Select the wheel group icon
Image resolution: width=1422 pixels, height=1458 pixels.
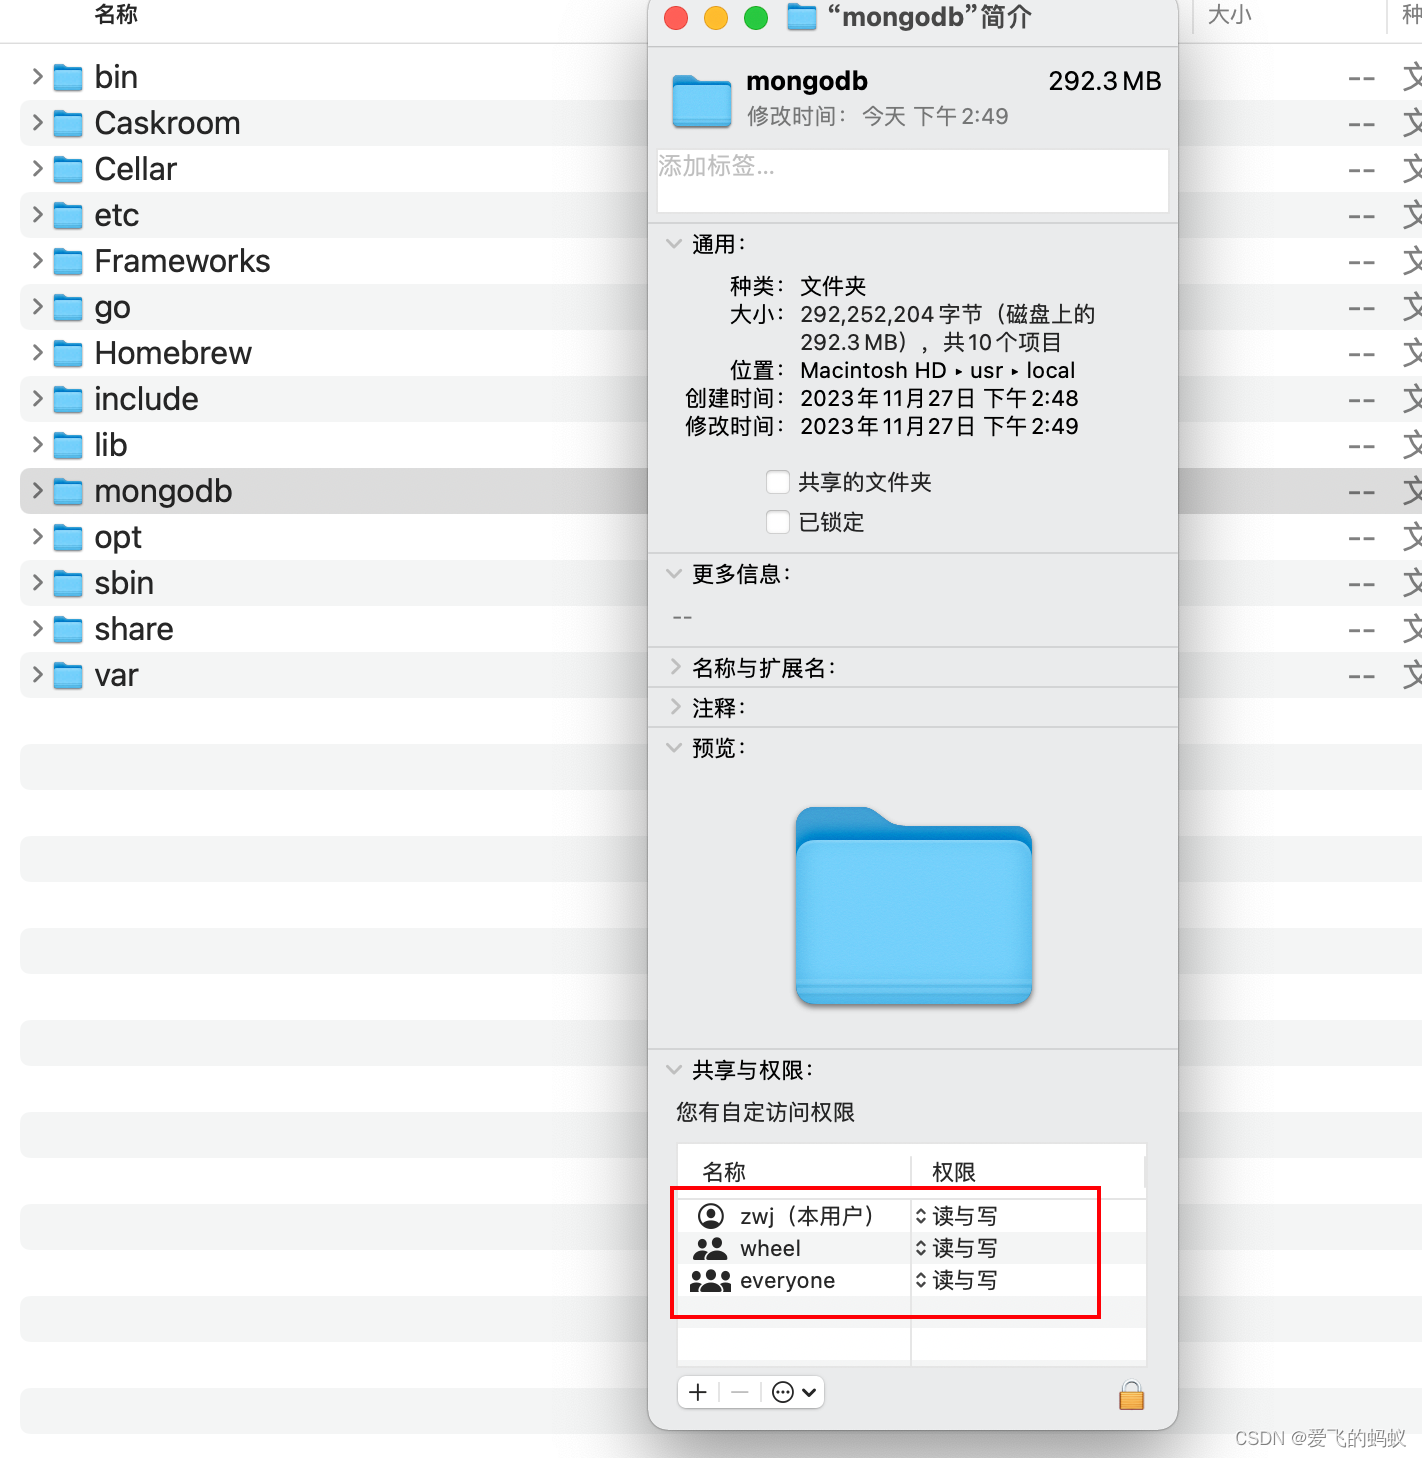pyautogui.click(x=710, y=1248)
